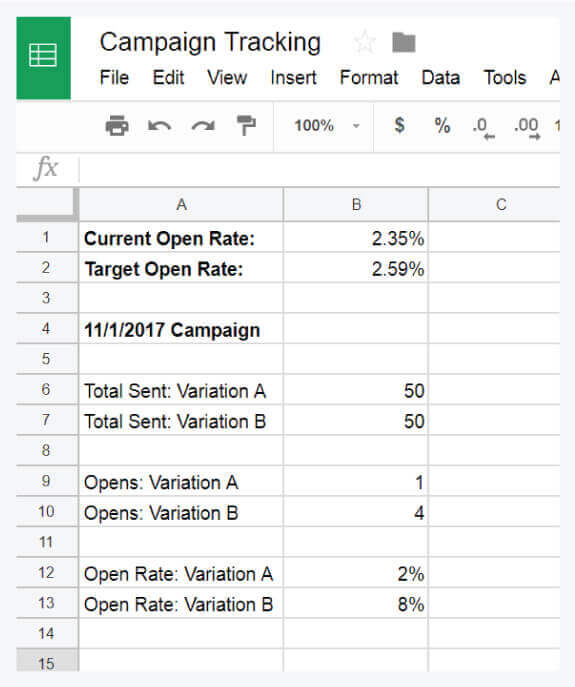Select the paint format tool

click(245, 126)
